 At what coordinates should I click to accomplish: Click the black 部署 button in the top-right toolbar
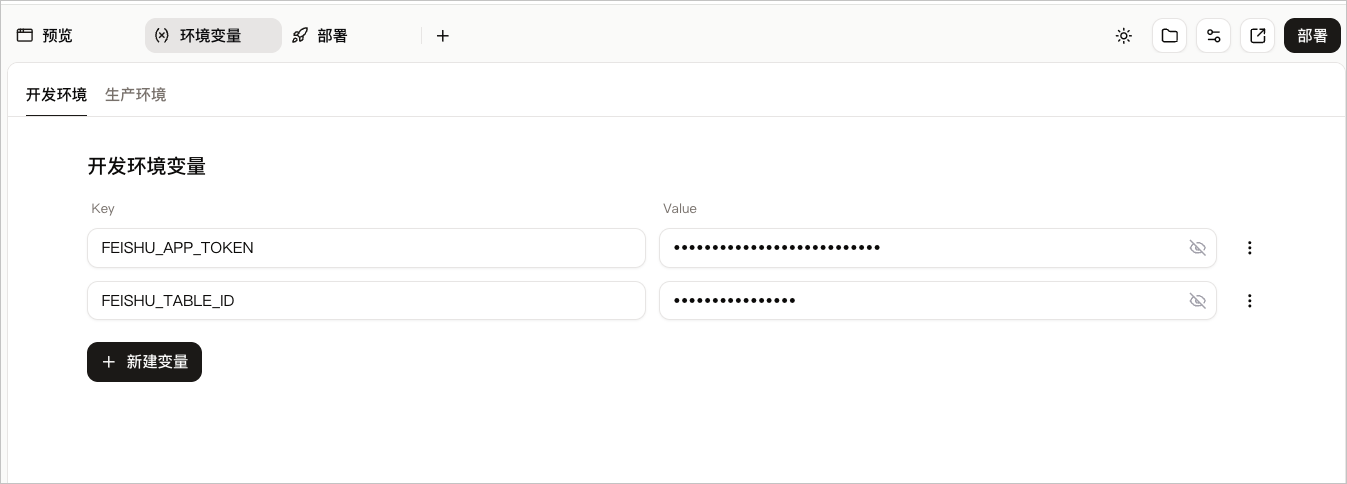(x=1312, y=36)
